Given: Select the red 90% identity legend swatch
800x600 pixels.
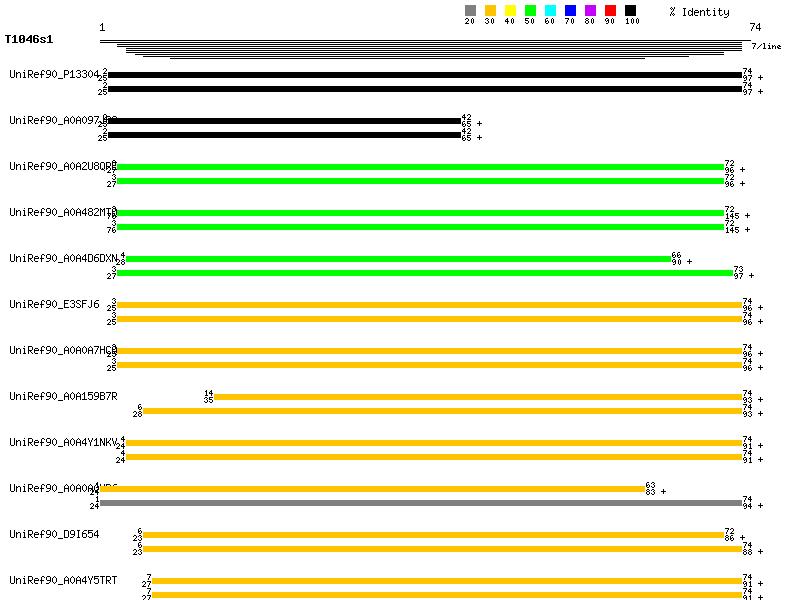Looking at the screenshot, I should (610, 11).
